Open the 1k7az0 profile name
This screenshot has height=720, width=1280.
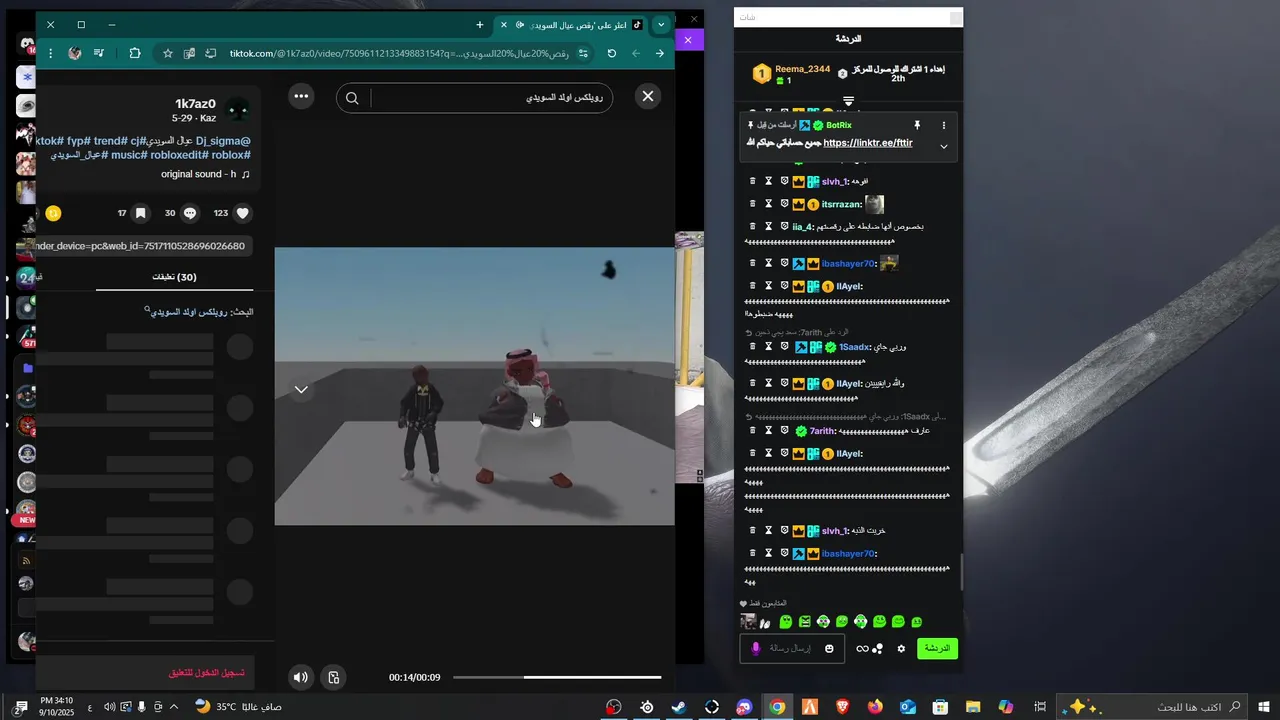point(195,104)
